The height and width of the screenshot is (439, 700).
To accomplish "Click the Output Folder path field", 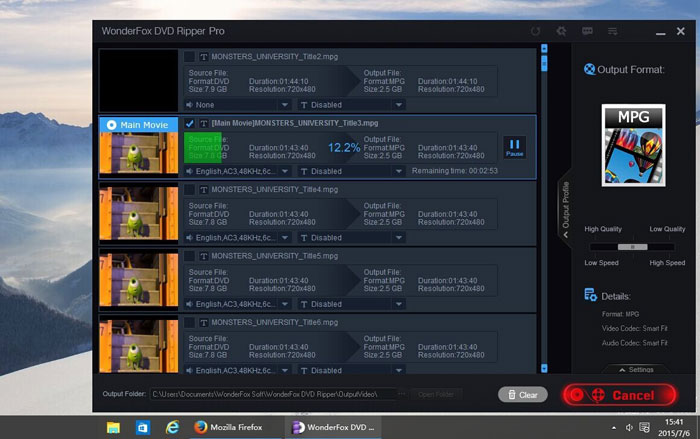I will 273,394.
